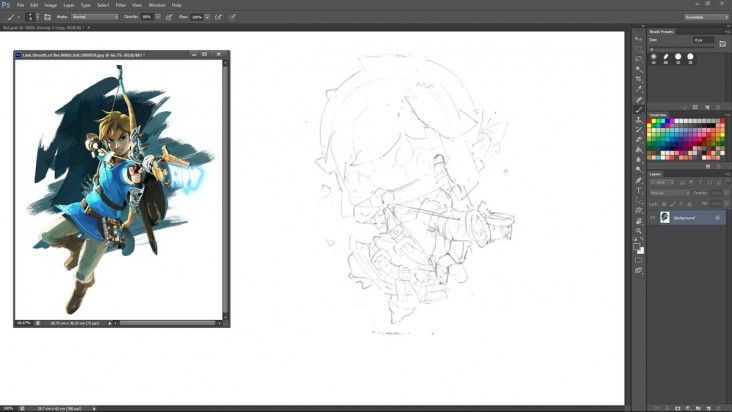Open the Brush Presets panel menu
The height and width of the screenshot is (412, 732).
click(727, 31)
